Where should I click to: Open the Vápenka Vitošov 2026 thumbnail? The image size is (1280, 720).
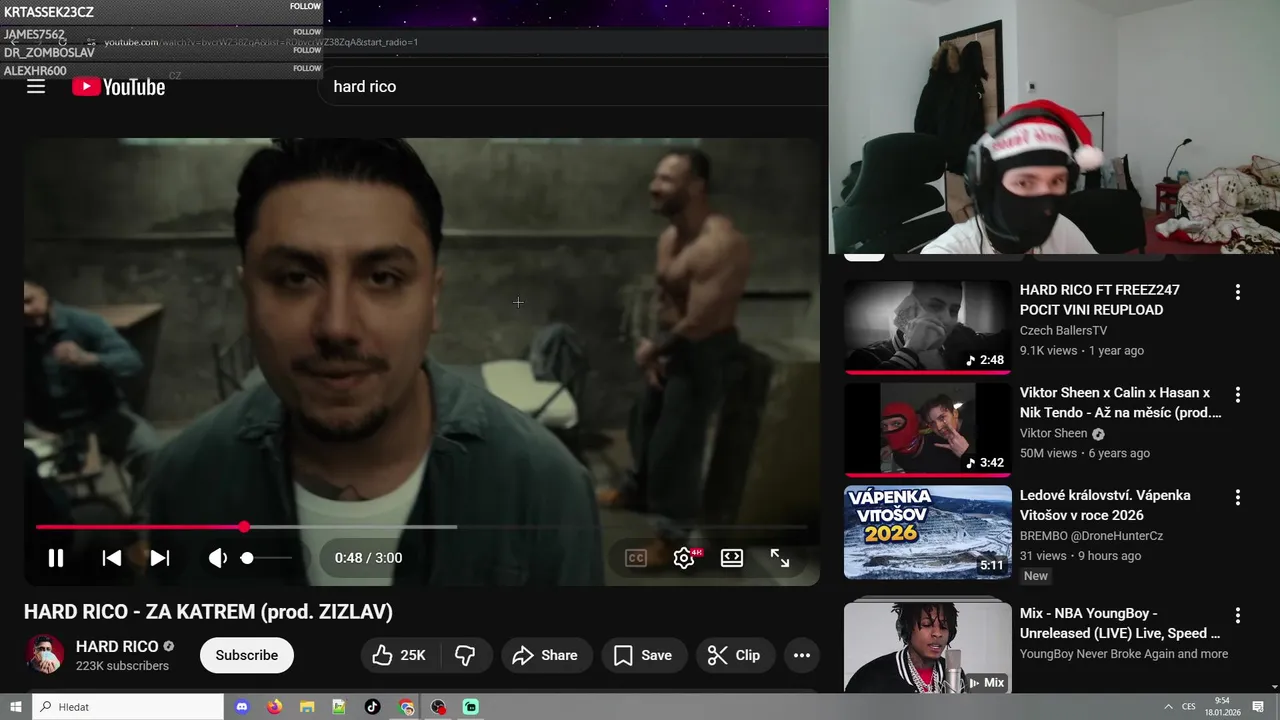pos(928,532)
